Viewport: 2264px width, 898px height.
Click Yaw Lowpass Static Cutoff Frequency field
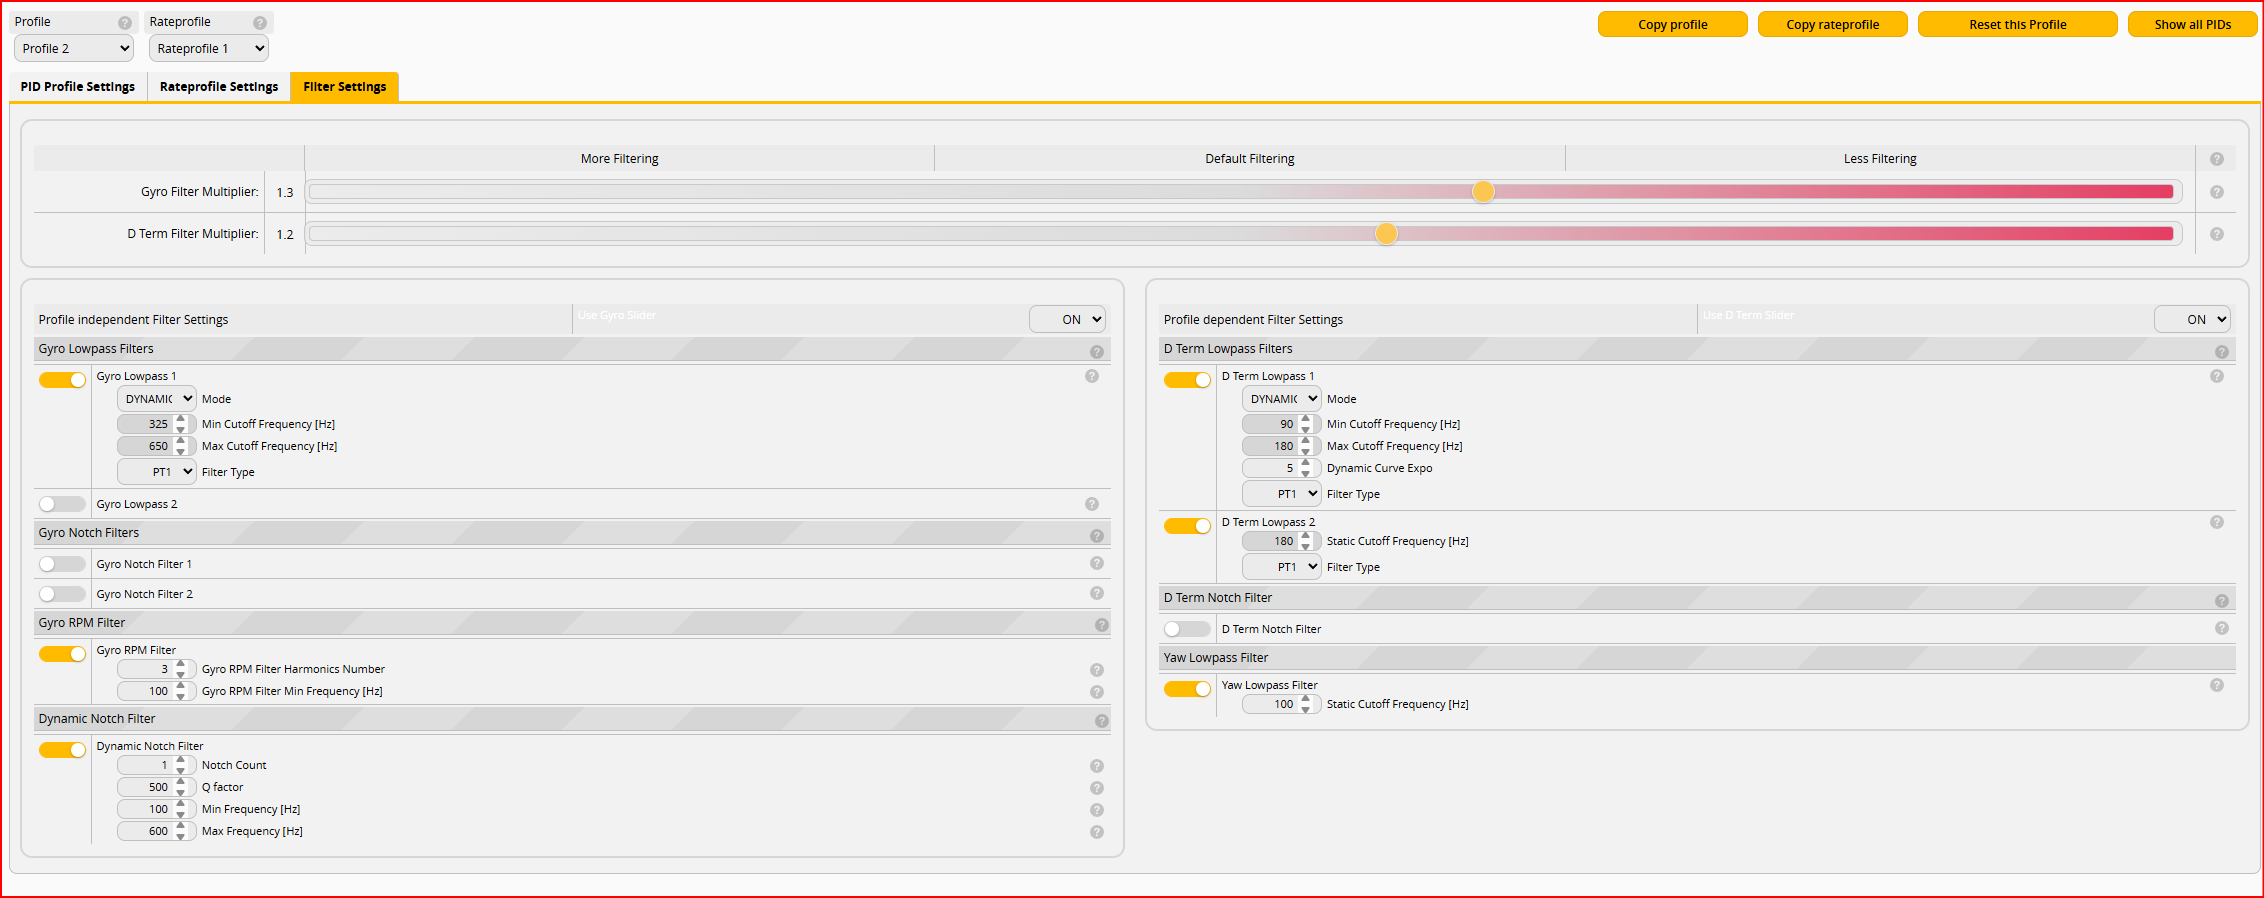pos(1271,704)
